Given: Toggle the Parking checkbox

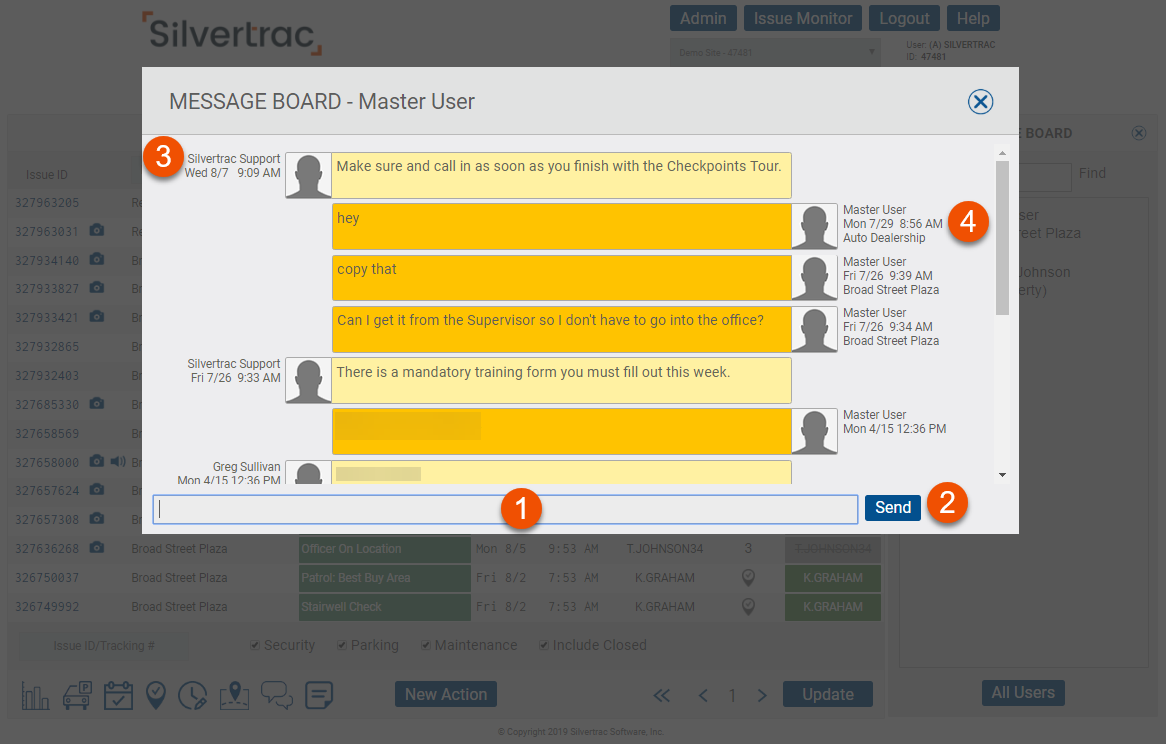Looking at the screenshot, I should coord(342,645).
